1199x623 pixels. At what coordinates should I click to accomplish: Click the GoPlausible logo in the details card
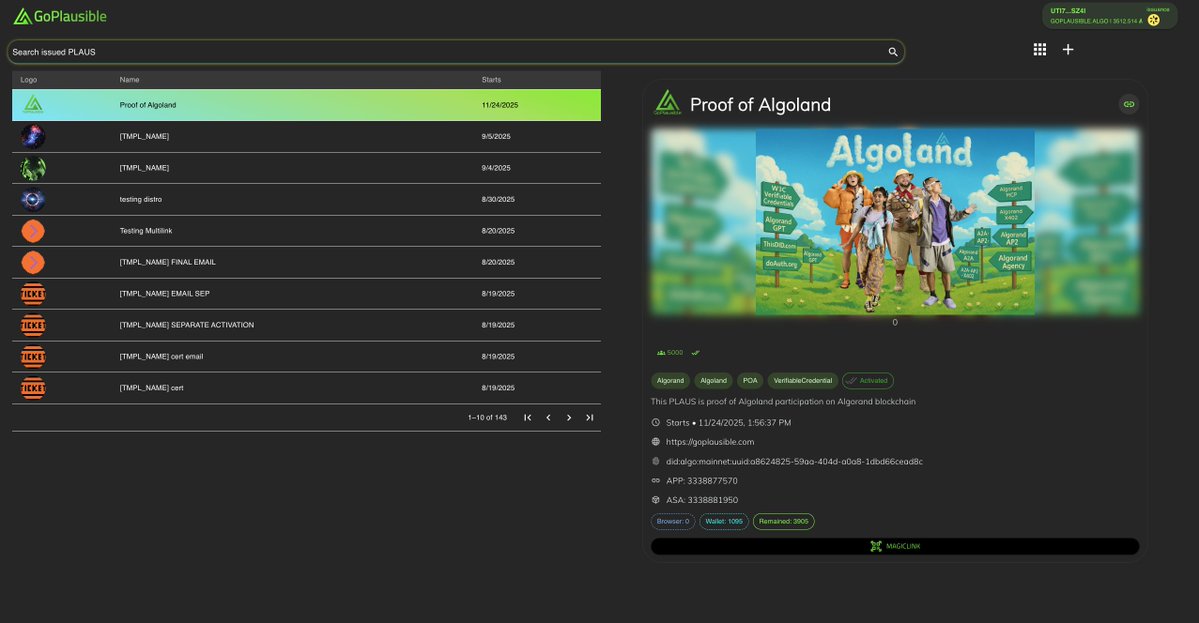668,102
